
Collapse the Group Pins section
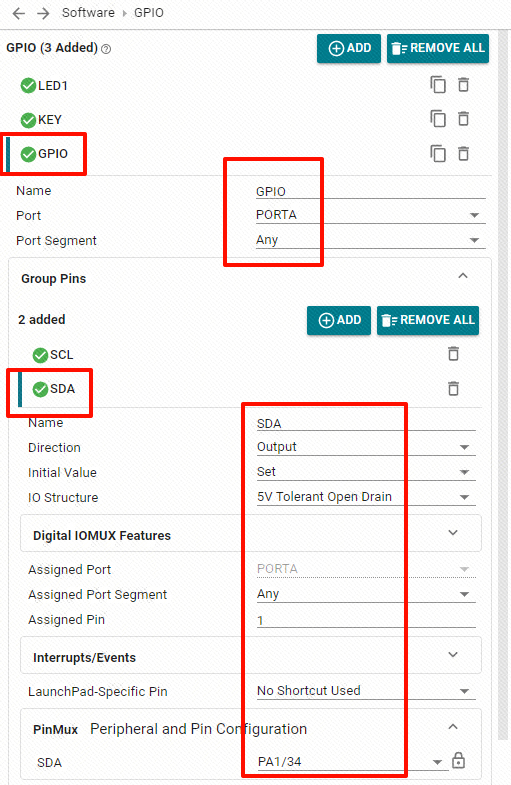click(x=463, y=276)
